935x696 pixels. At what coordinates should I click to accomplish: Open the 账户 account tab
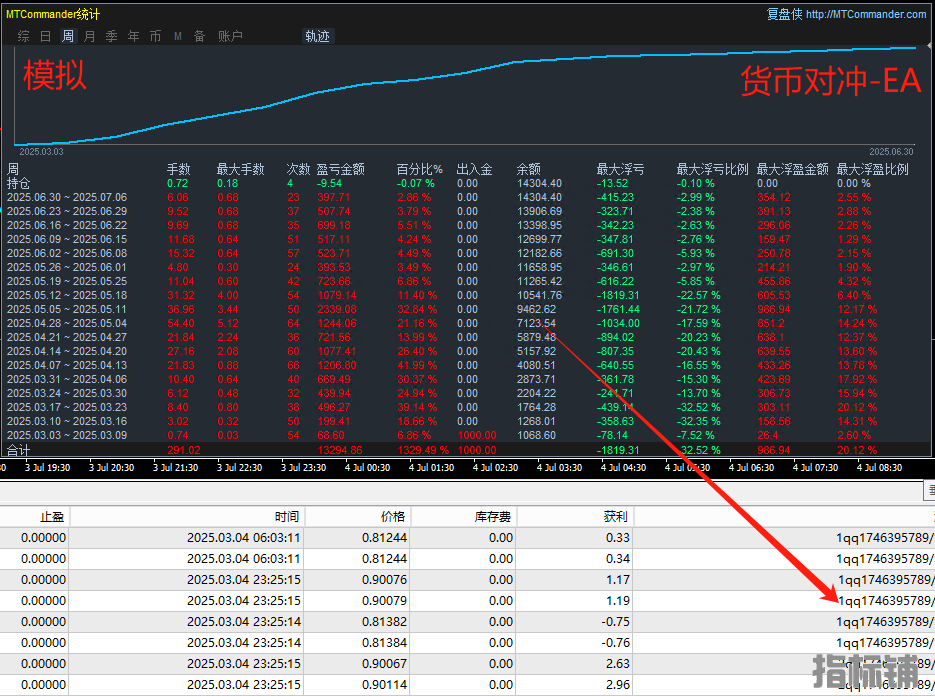(x=230, y=36)
